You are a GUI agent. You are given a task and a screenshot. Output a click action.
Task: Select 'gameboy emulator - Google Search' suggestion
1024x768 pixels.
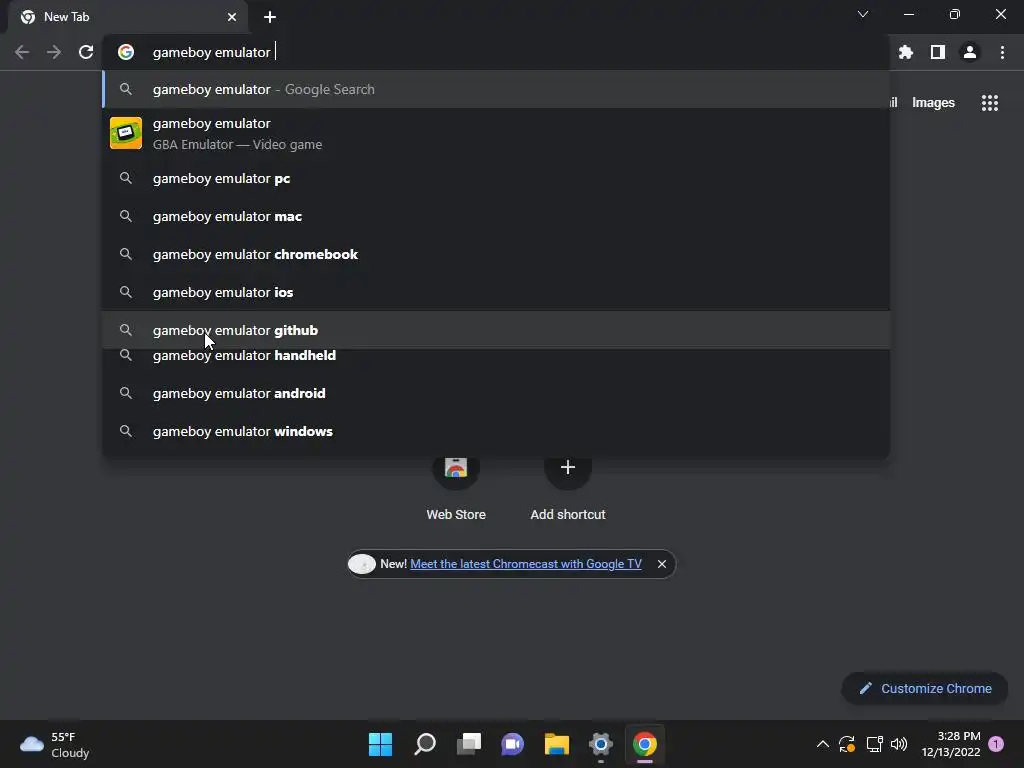(496, 89)
